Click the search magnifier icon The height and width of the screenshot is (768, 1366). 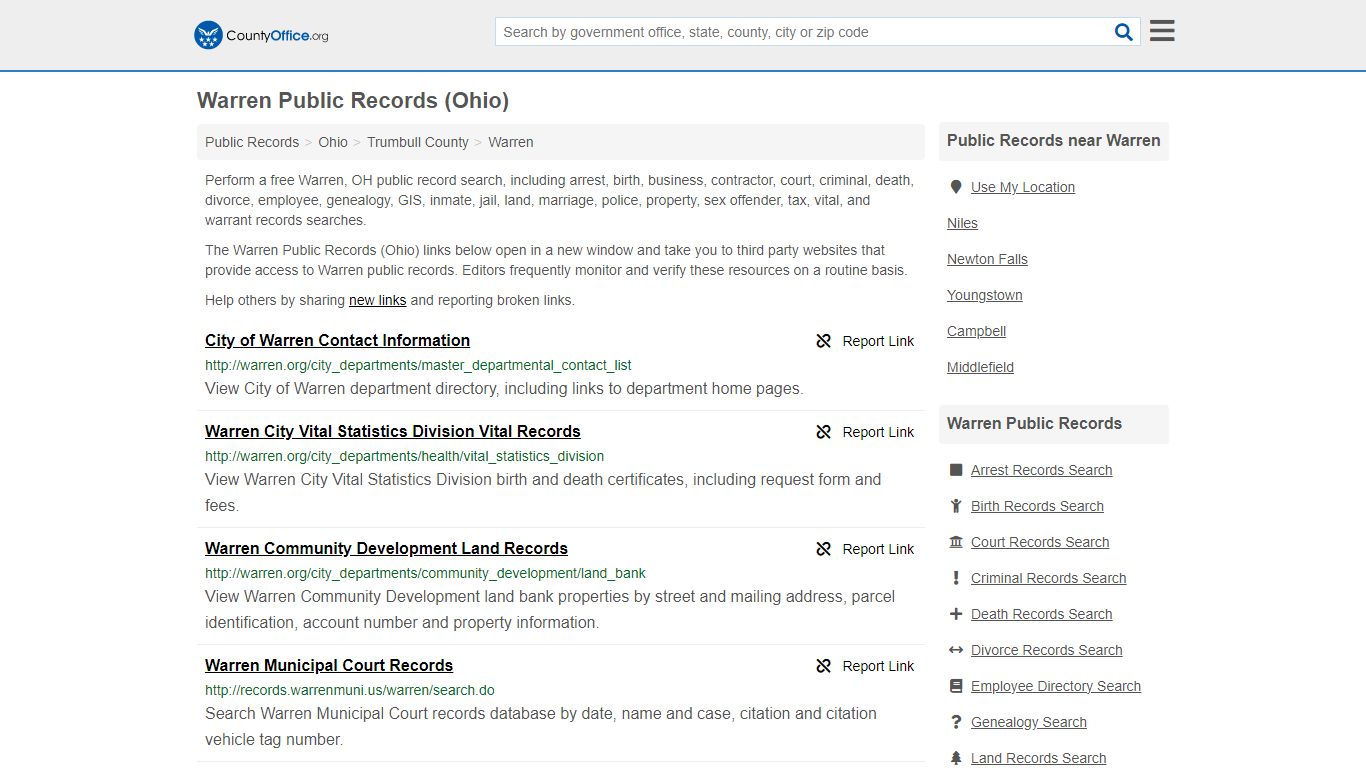pos(1124,32)
